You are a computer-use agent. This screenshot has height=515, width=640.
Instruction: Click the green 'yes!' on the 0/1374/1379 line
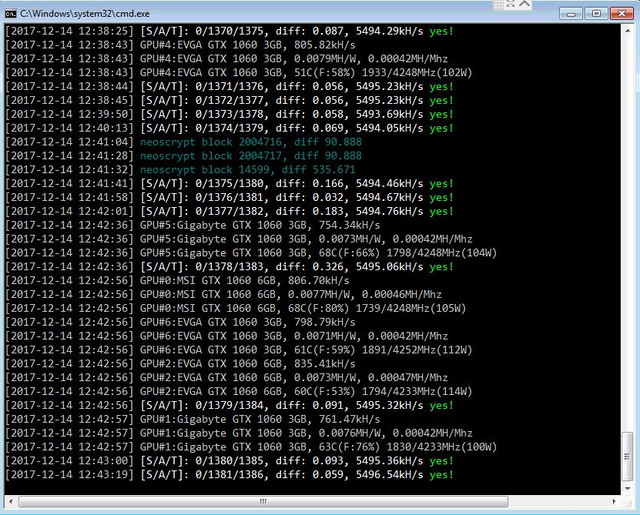pyautogui.click(x=442, y=128)
